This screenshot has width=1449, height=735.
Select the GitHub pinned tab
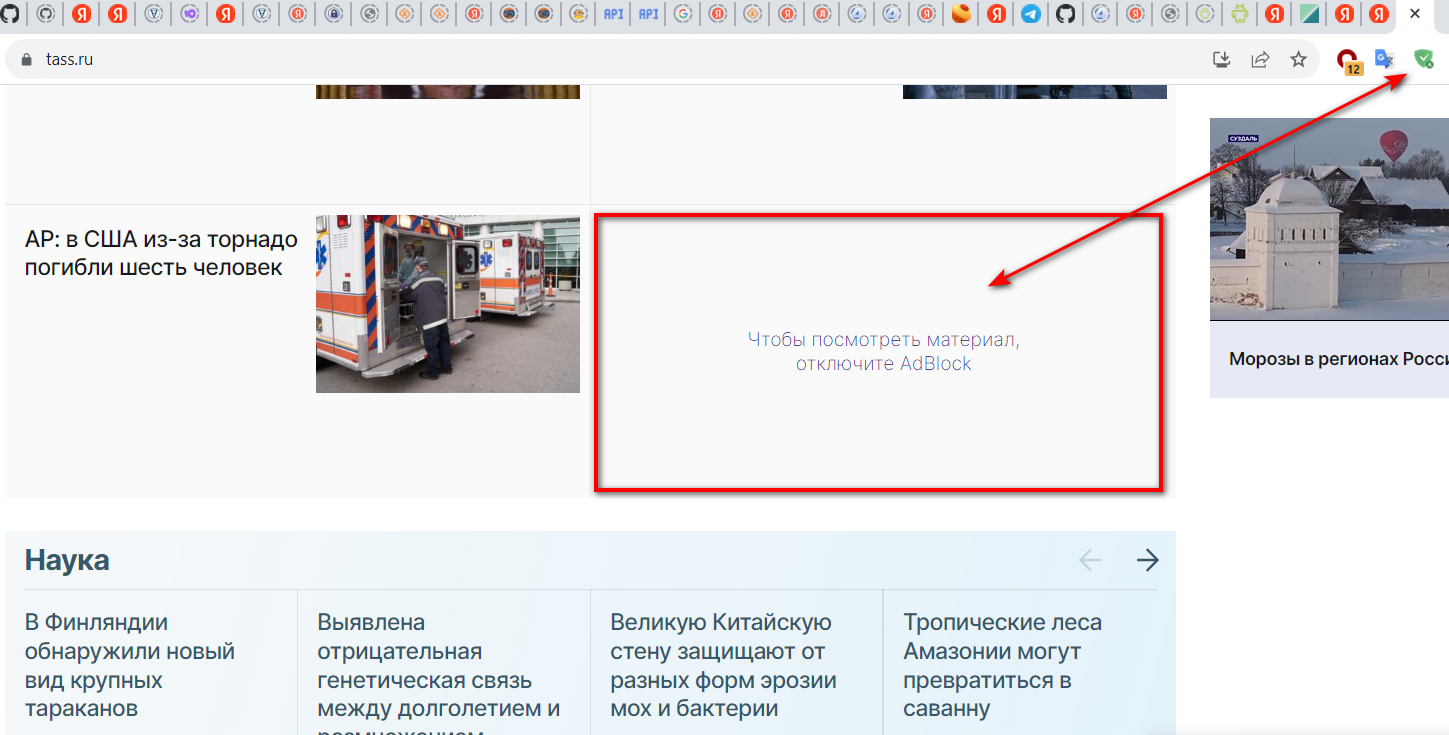click(1066, 14)
